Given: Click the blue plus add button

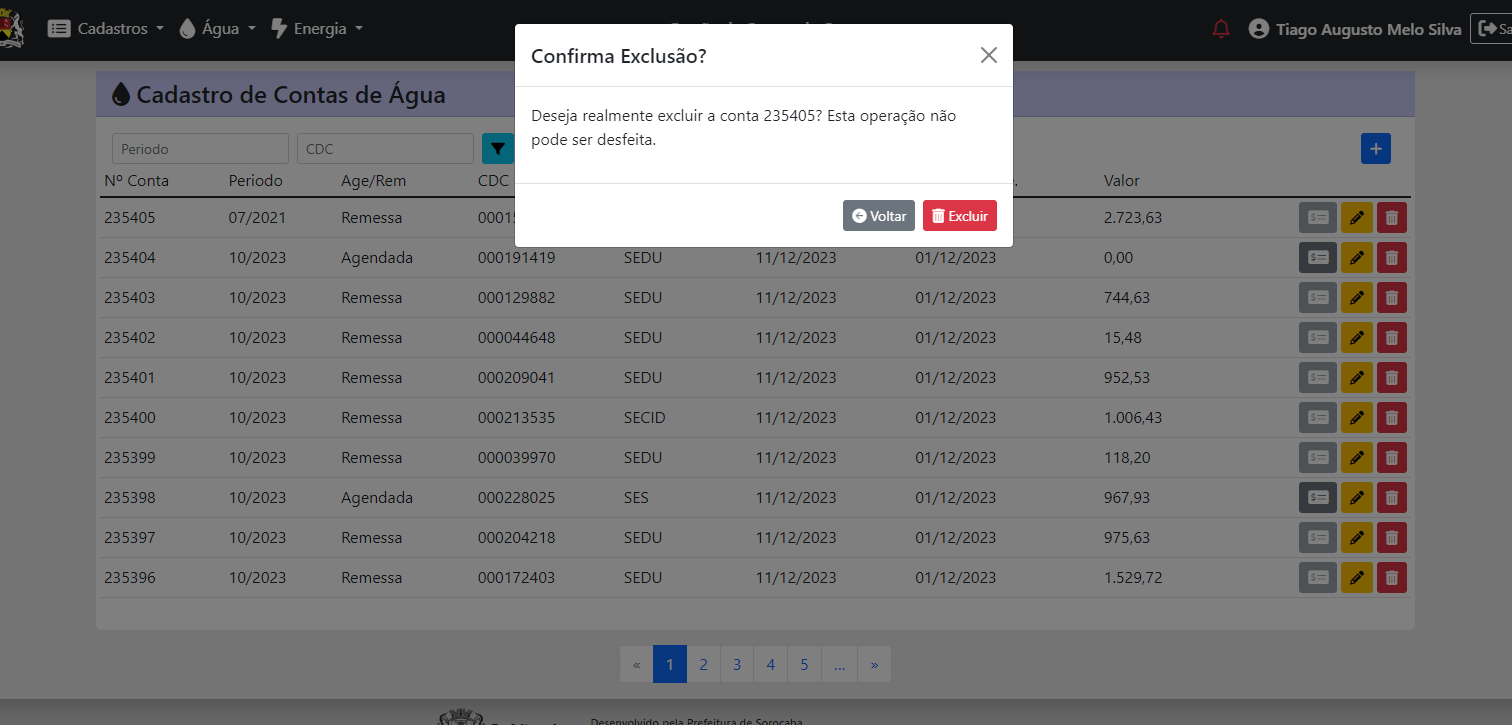Looking at the screenshot, I should pyautogui.click(x=1375, y=149).
